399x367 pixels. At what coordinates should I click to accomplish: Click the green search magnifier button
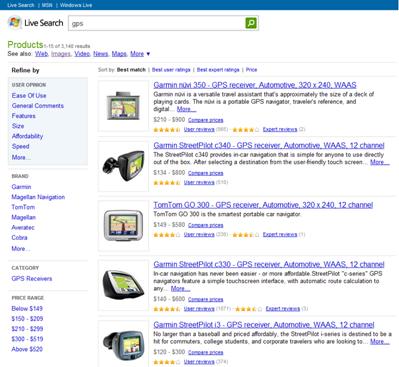pos(251,23)
